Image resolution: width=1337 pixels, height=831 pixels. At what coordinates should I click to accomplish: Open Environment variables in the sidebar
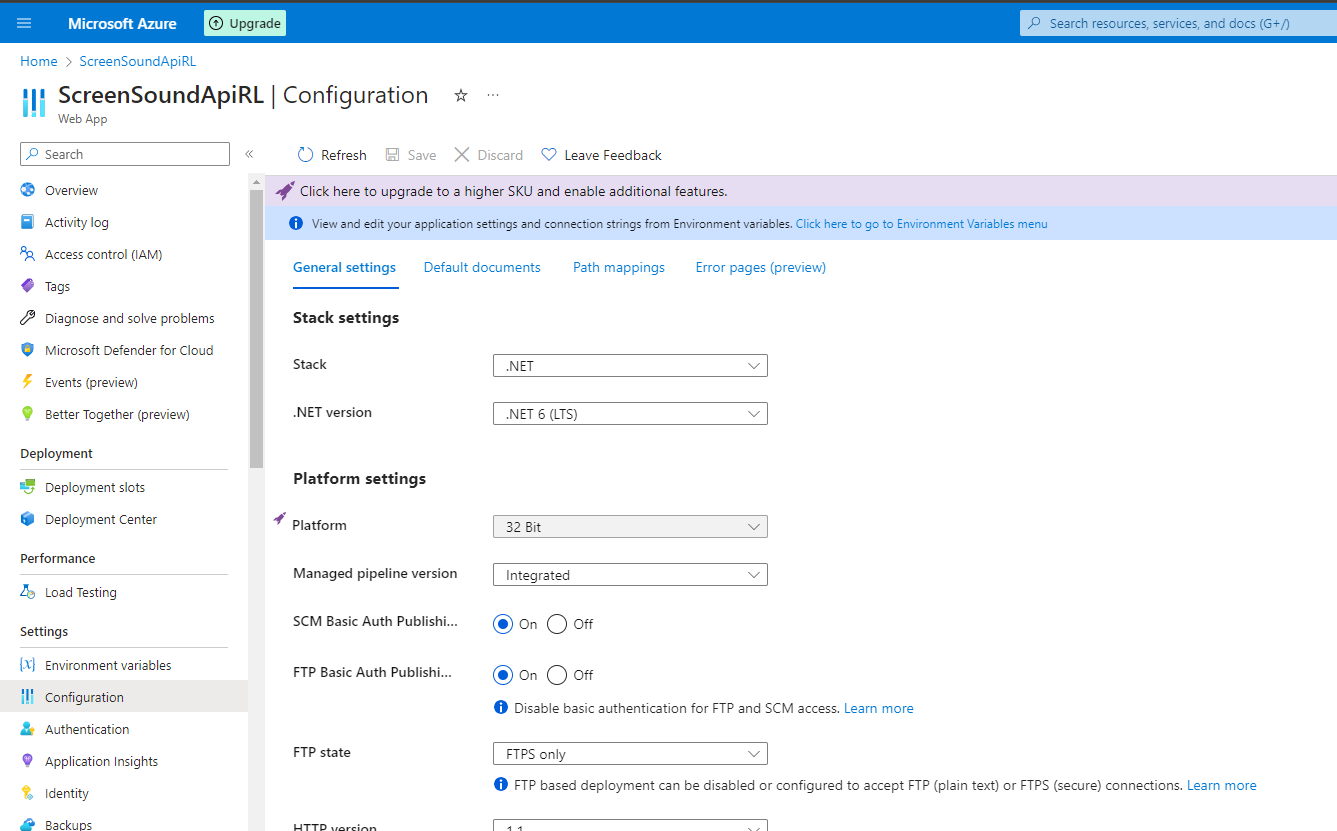tap(124, 665)
